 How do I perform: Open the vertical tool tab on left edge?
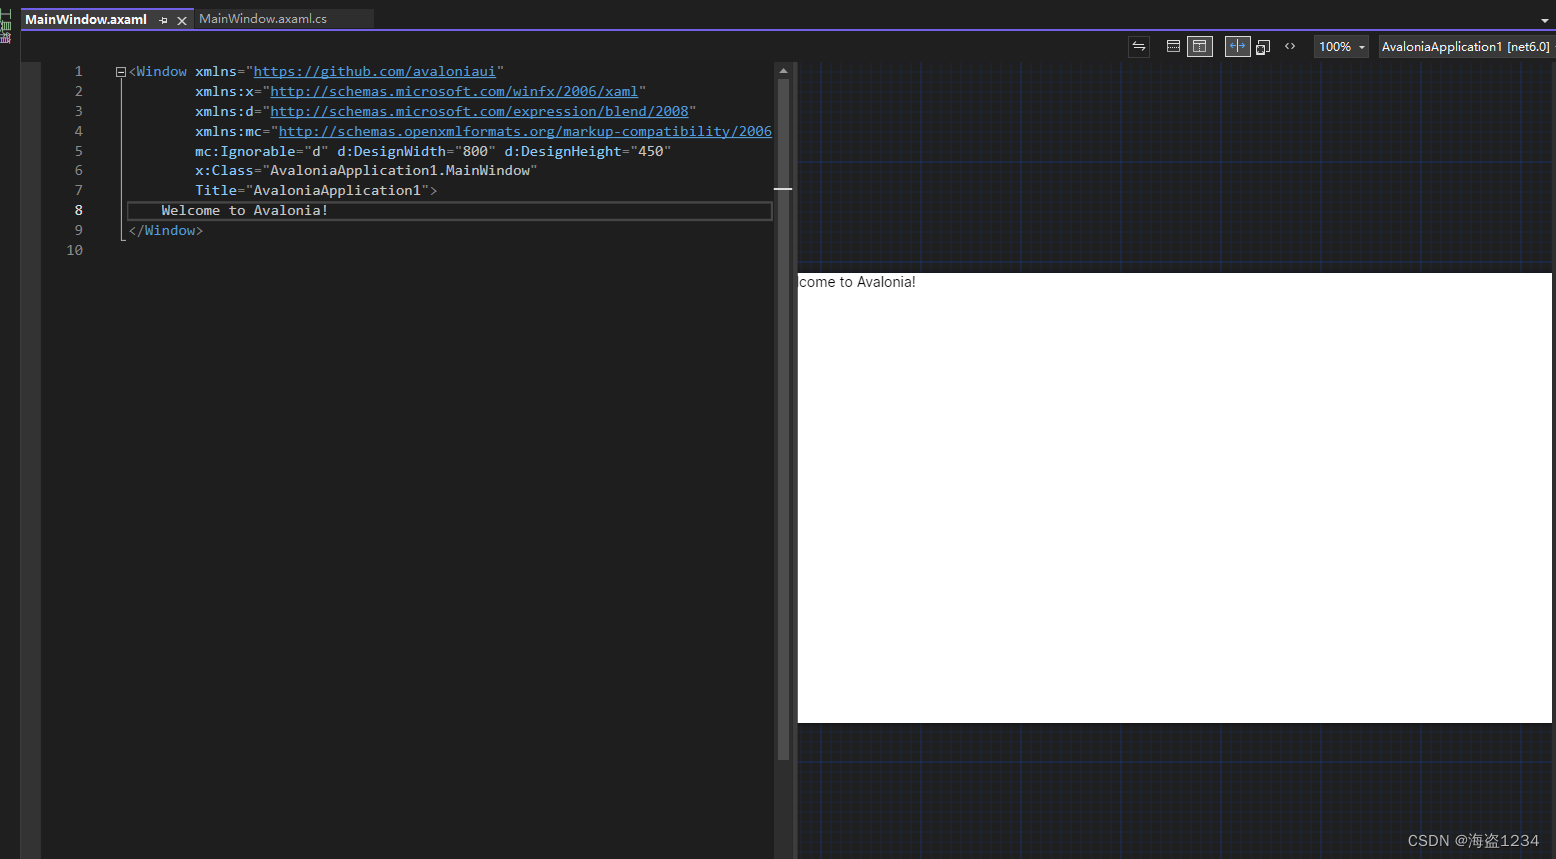(x=6, y=26)
